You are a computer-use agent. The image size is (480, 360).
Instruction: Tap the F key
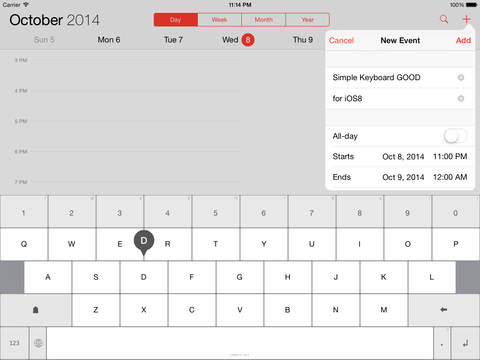[x=192, y=277]
